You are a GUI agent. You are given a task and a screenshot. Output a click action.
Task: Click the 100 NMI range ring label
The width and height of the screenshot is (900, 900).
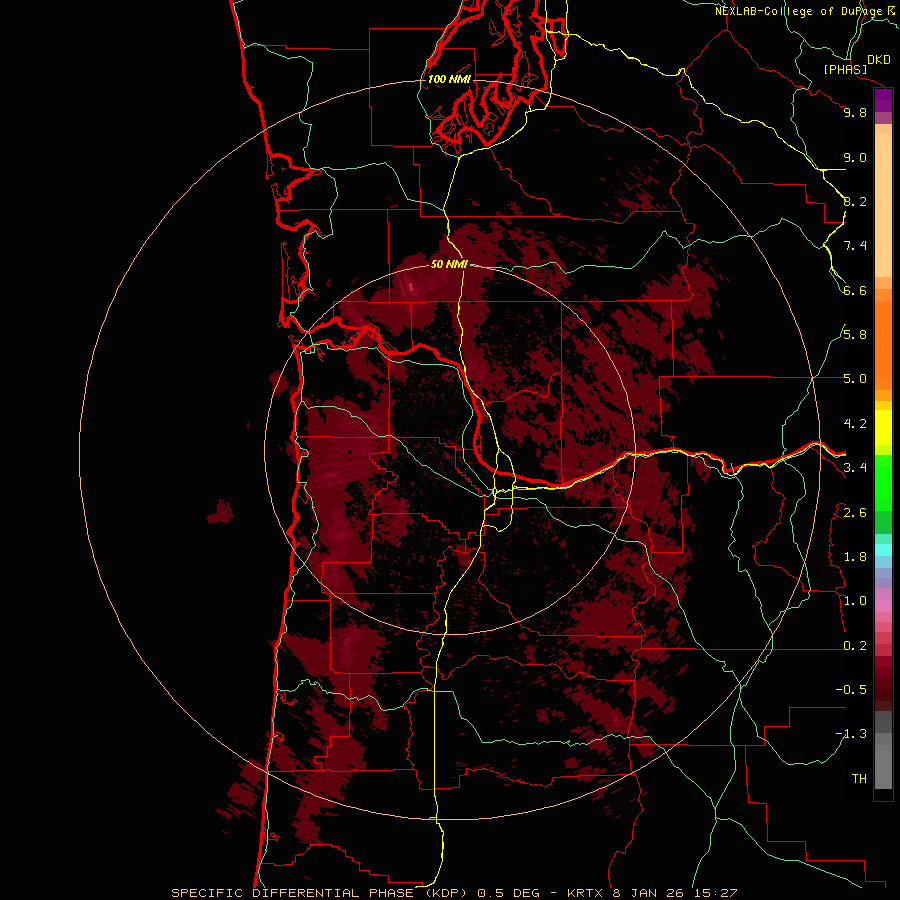pyautogui.click(x=449, y=79)
